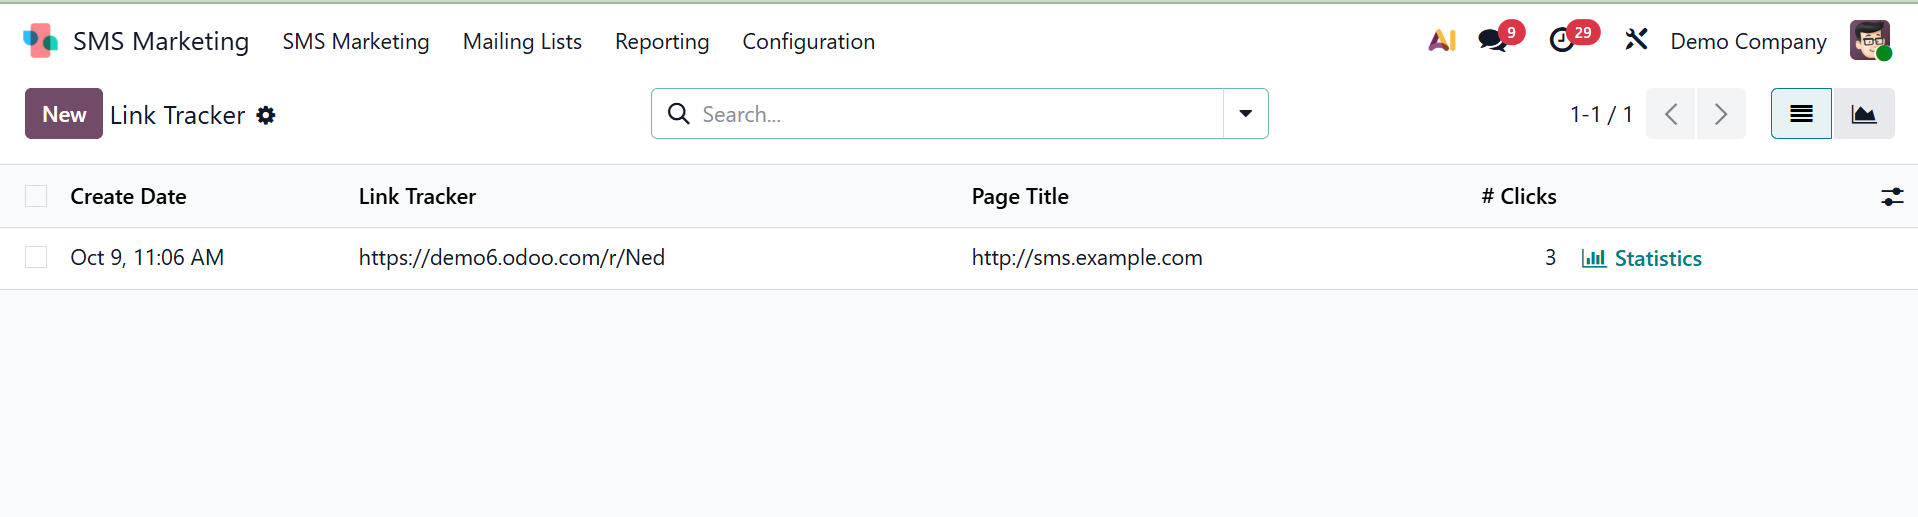Open optional columns adjust settings
Image resolution: width=1918 pixels, height=517 pixels.
coord(1891,197)
